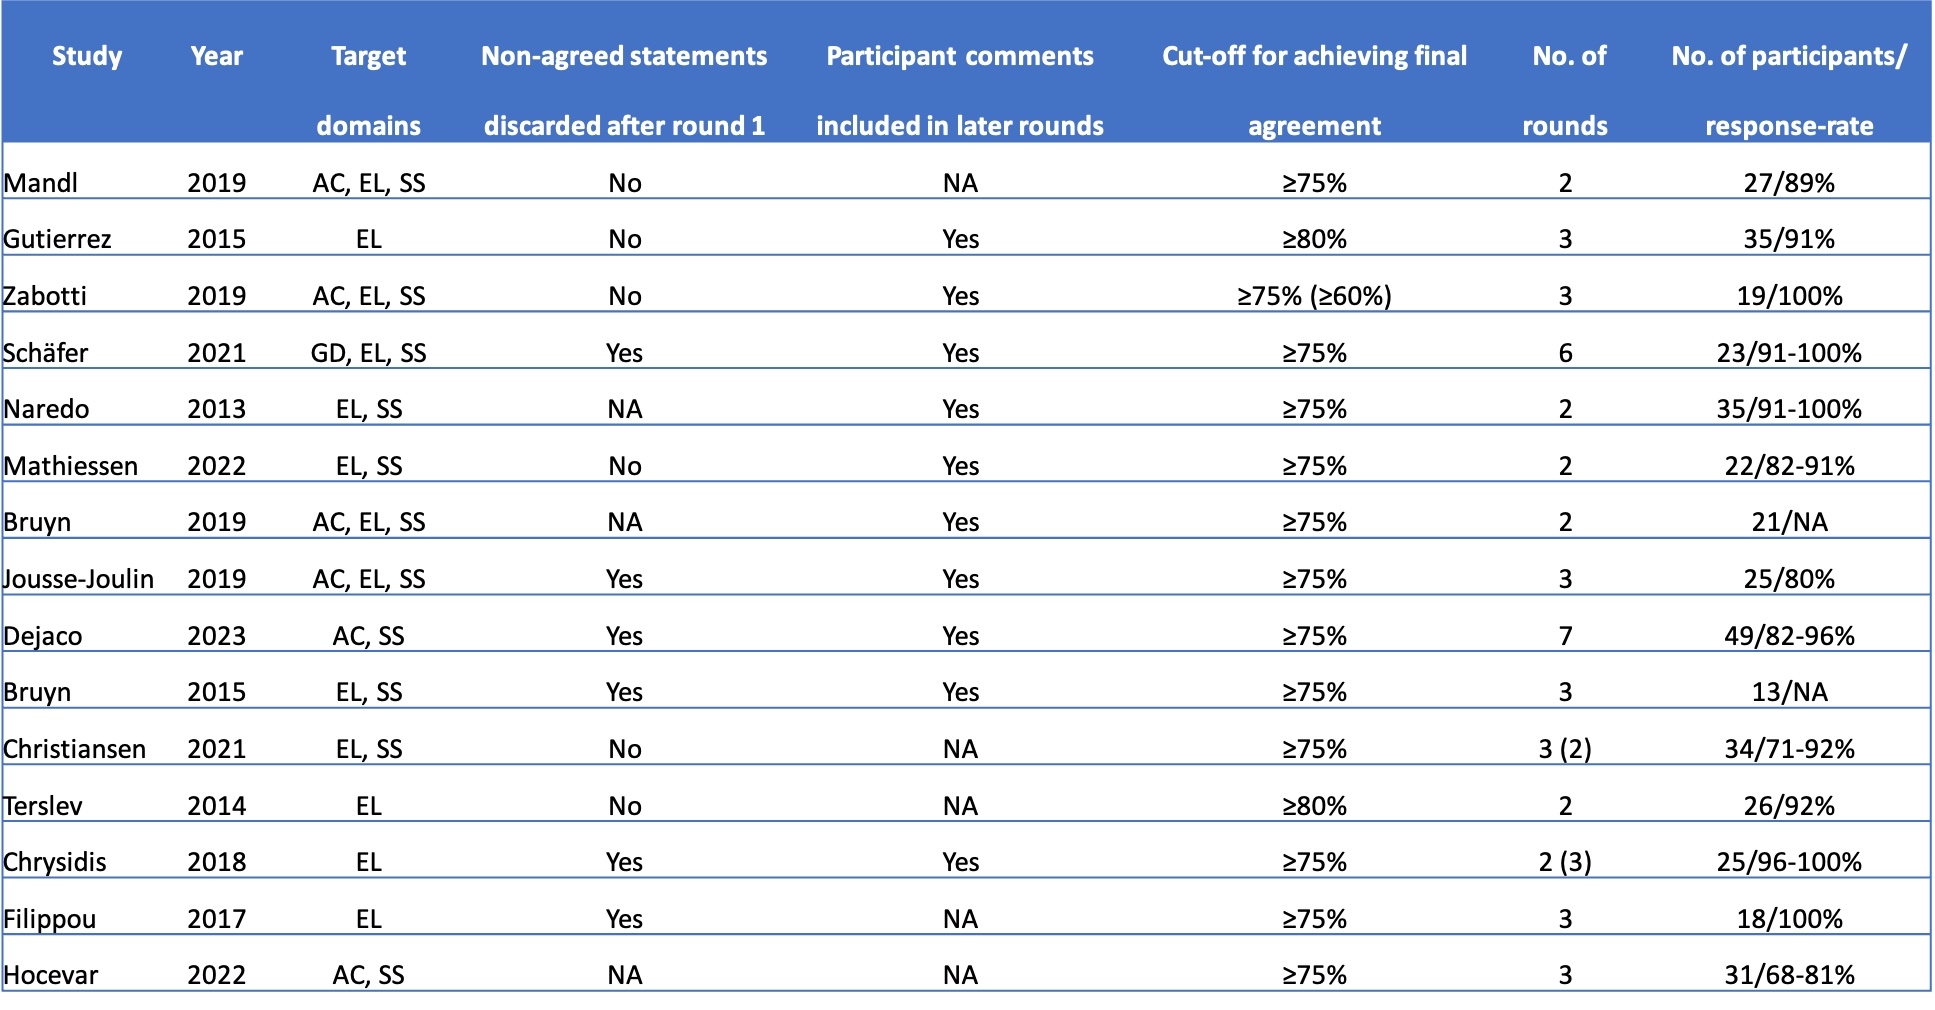This screenshot has height=1010, width=1935.
Task: Click the No. of rounds header
Action: (x=1567, y=90)
